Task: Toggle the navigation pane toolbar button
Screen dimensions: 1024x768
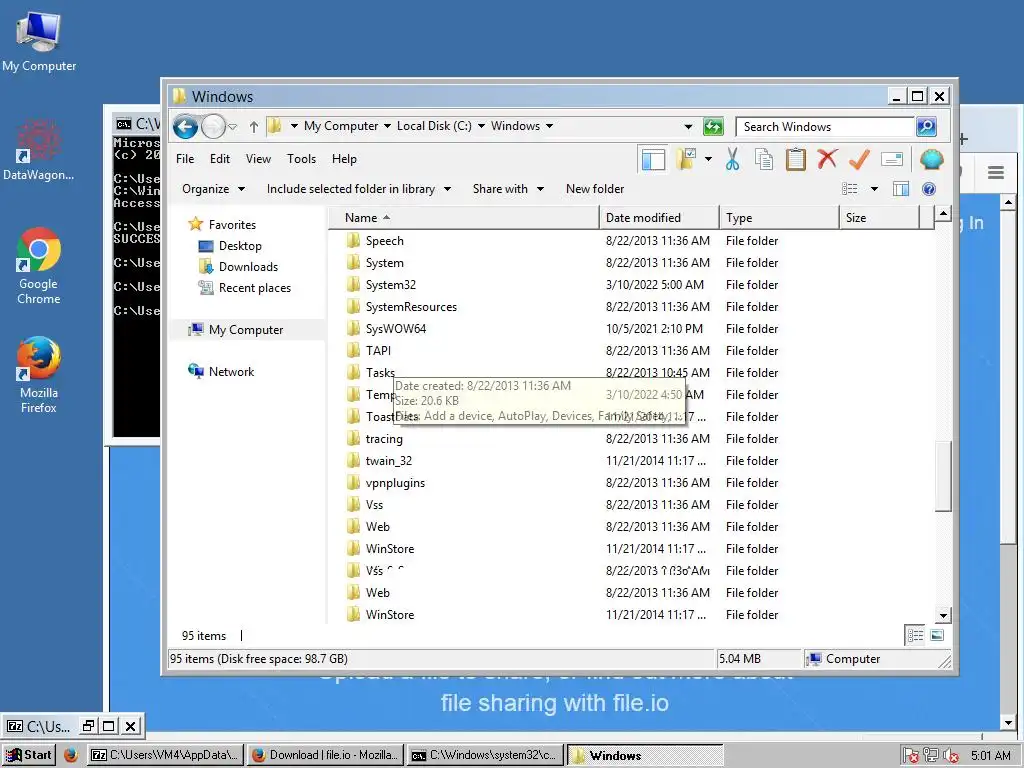Action: click(x=653, y=159)
